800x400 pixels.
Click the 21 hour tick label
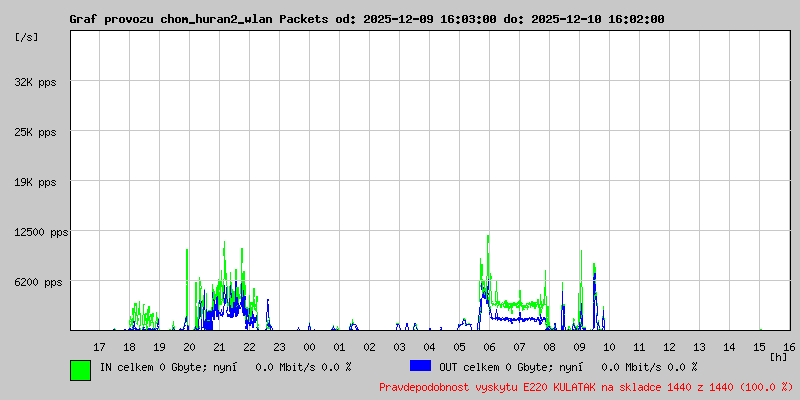tap(219, 347)
